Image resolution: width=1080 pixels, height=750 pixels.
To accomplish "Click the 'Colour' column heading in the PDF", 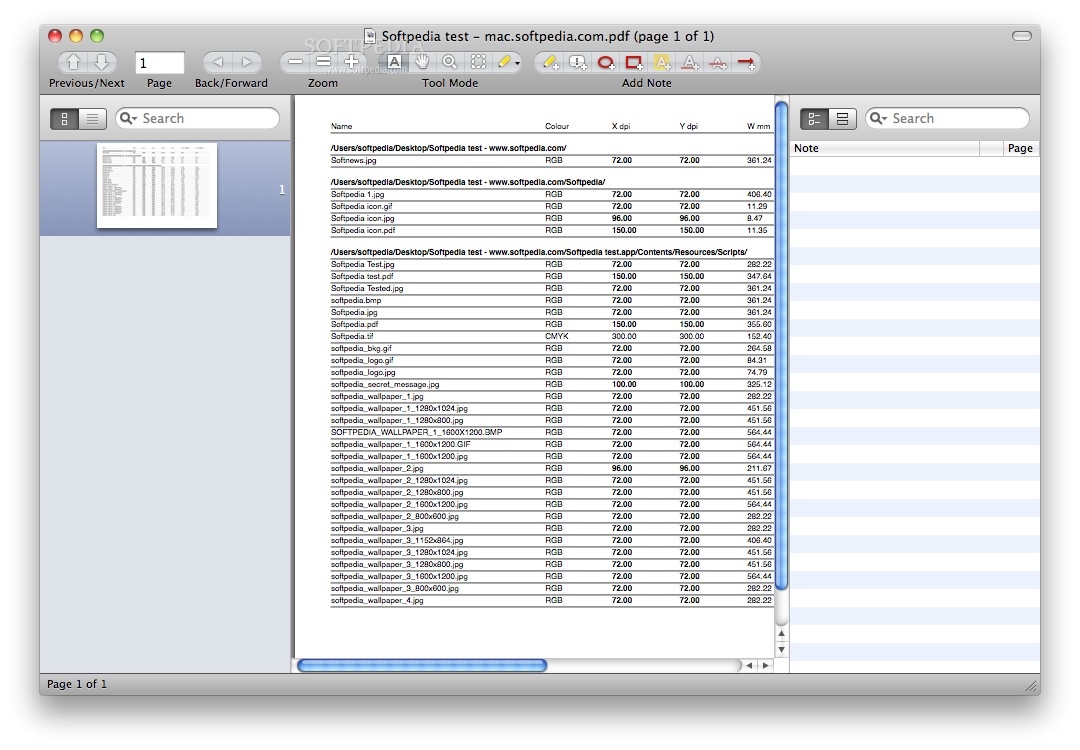I will tap(557, 126).
